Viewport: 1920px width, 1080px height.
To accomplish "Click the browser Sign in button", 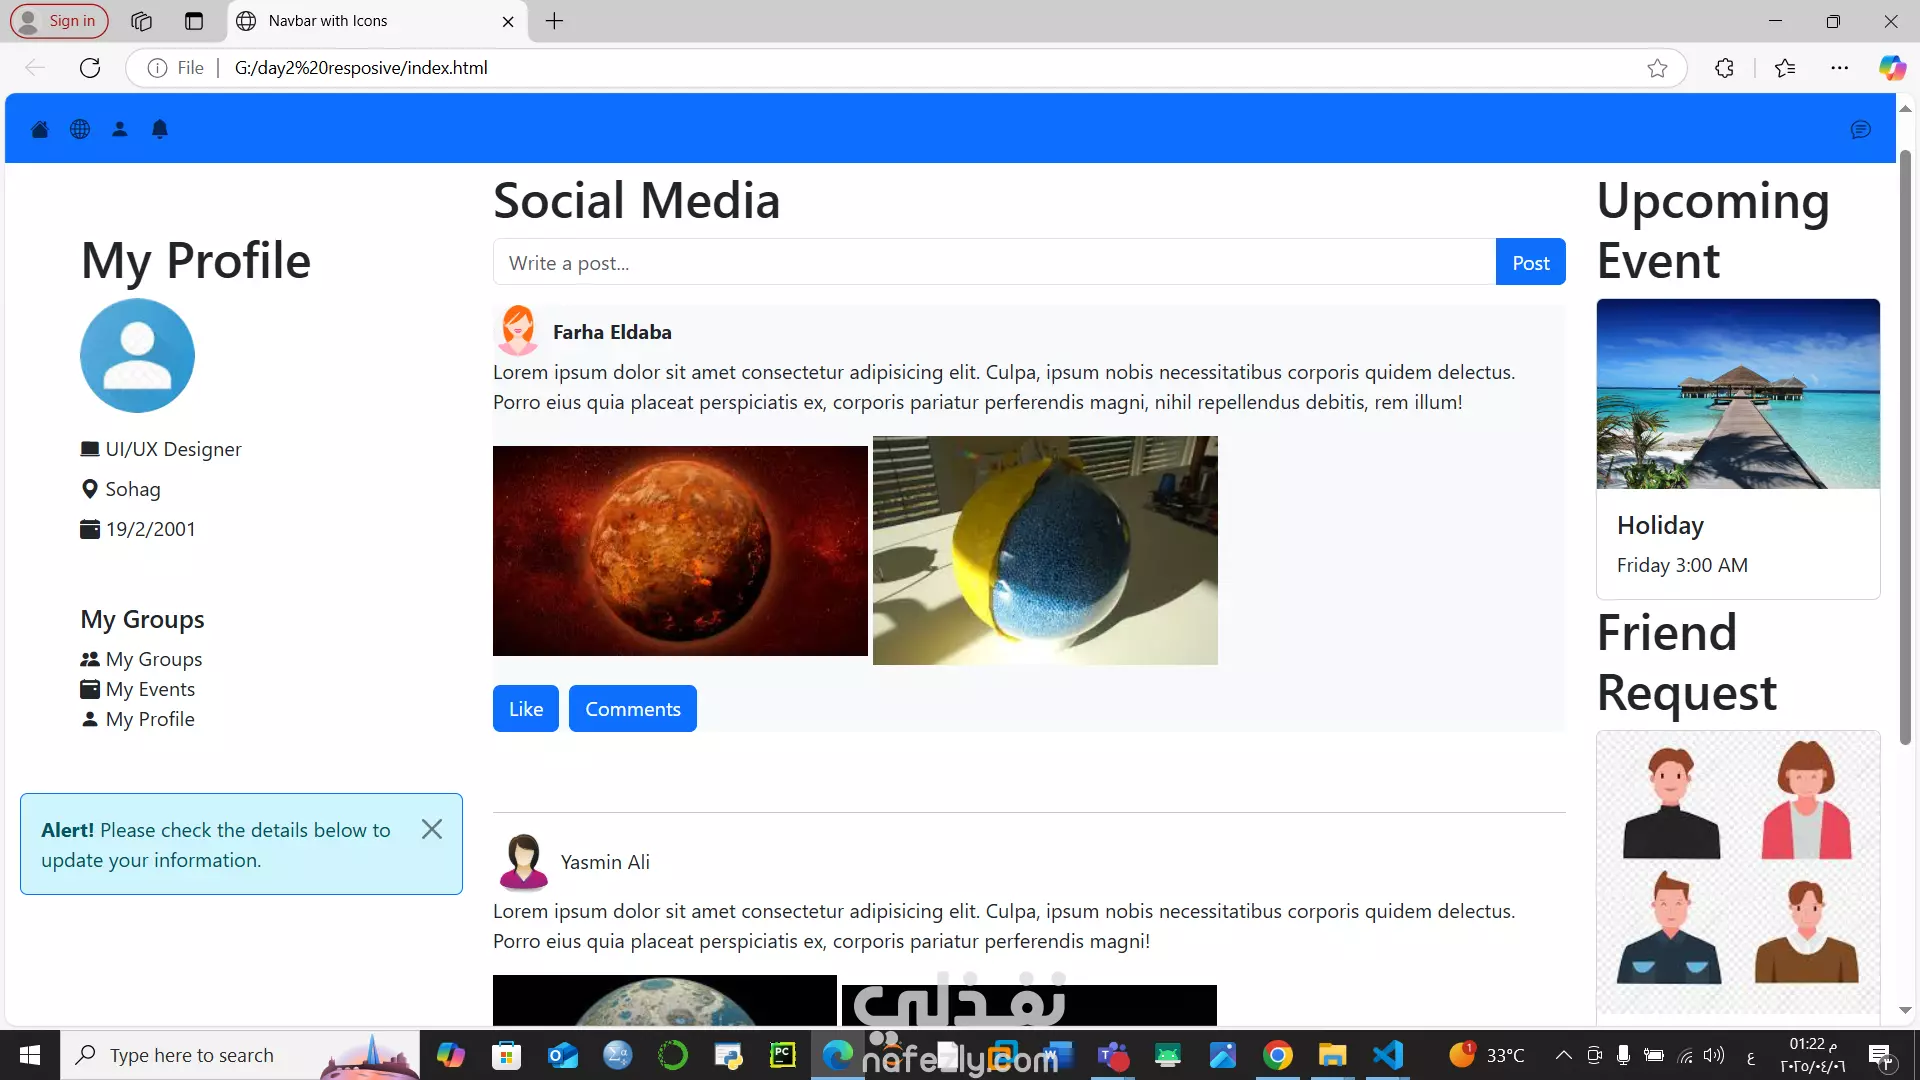I will [59, 21].
